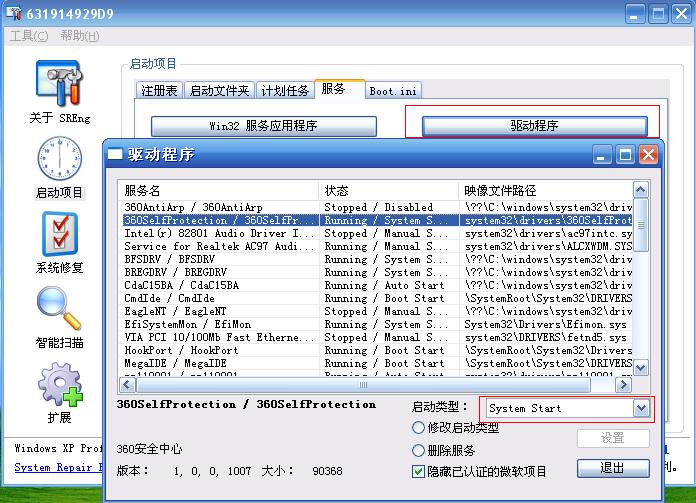Screen dimensions: 696x503
Task: Close the 驱动程序 dialog
Action: 649,155
